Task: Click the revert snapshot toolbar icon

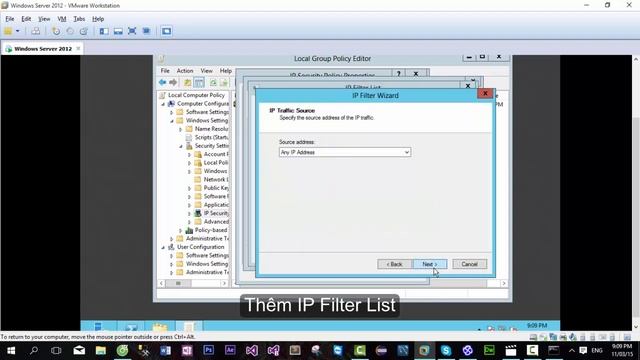Action: point(70,31)
